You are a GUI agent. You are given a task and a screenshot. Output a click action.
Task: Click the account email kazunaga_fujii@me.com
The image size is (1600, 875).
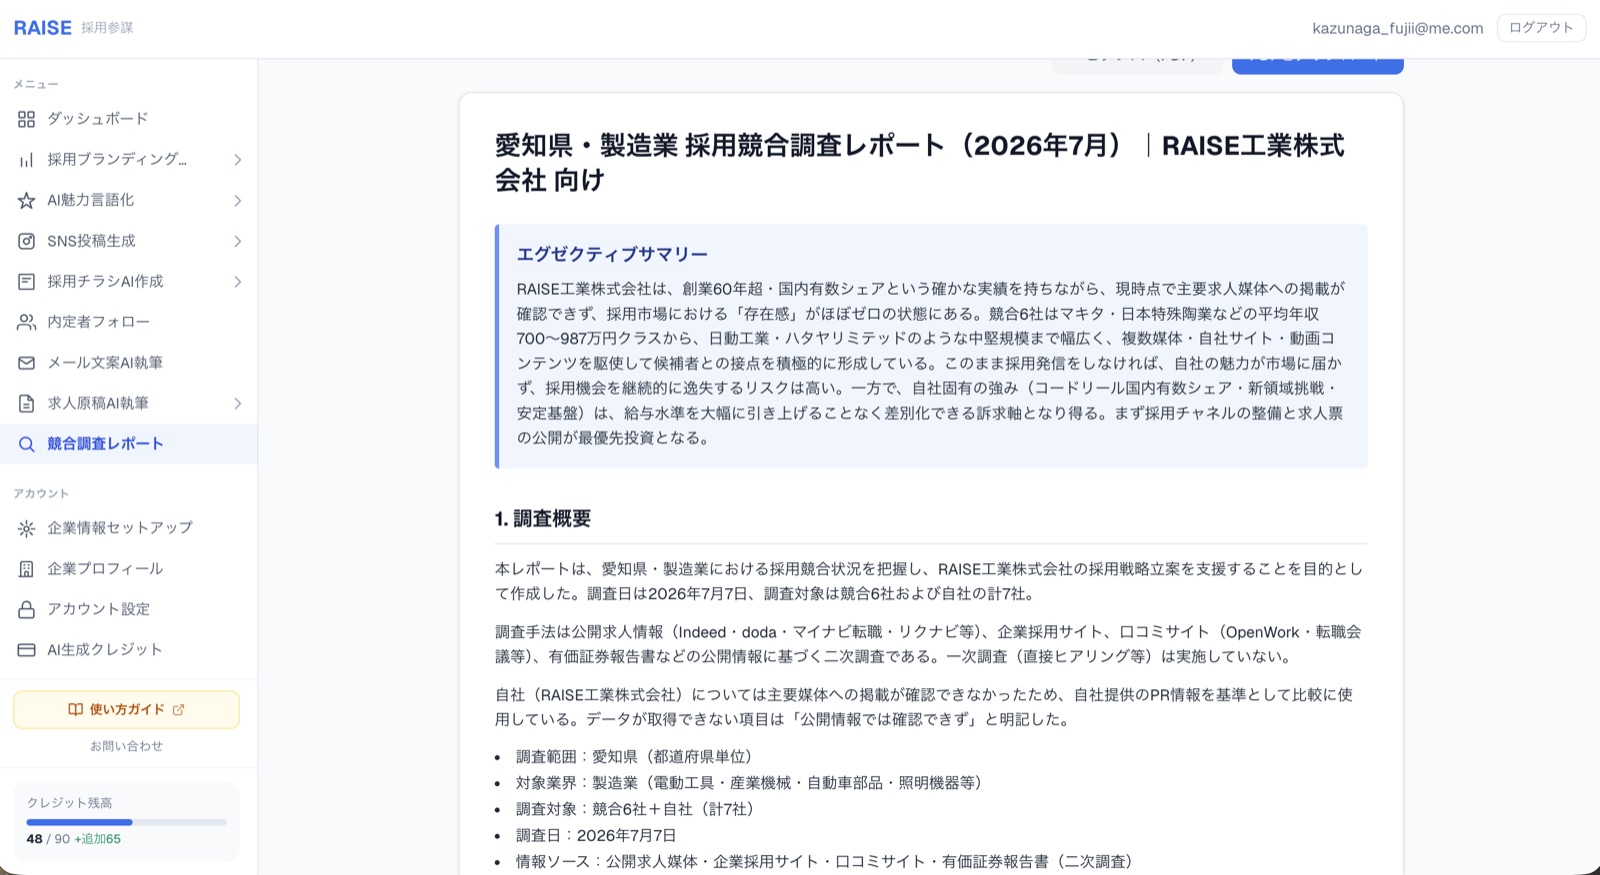click(1397, 28)
